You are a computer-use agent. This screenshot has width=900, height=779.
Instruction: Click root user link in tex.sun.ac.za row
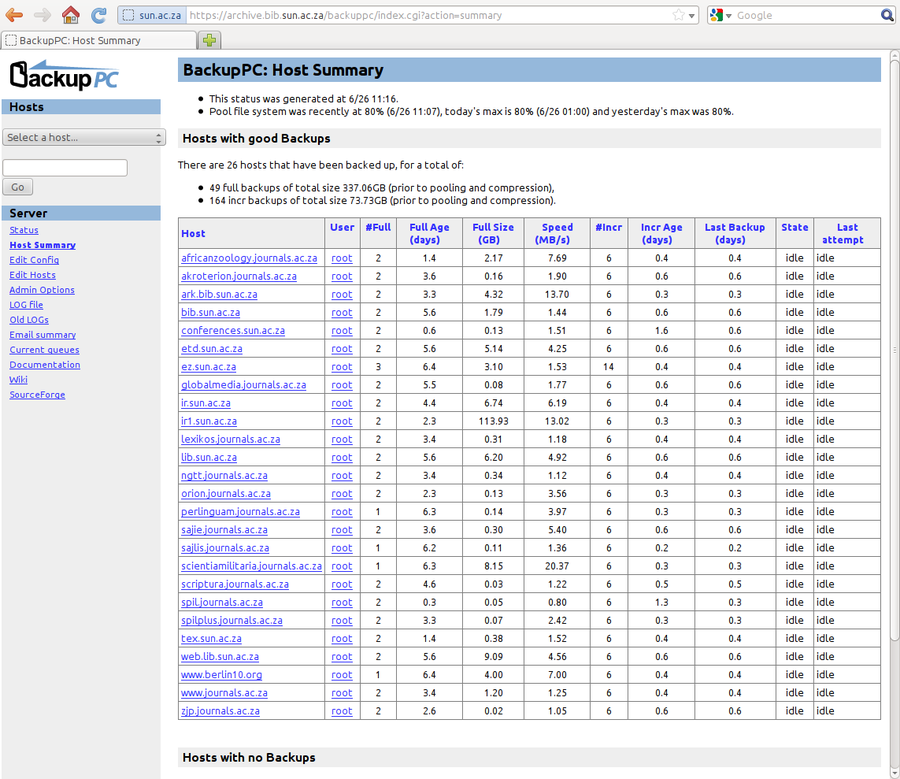point(342,638)
